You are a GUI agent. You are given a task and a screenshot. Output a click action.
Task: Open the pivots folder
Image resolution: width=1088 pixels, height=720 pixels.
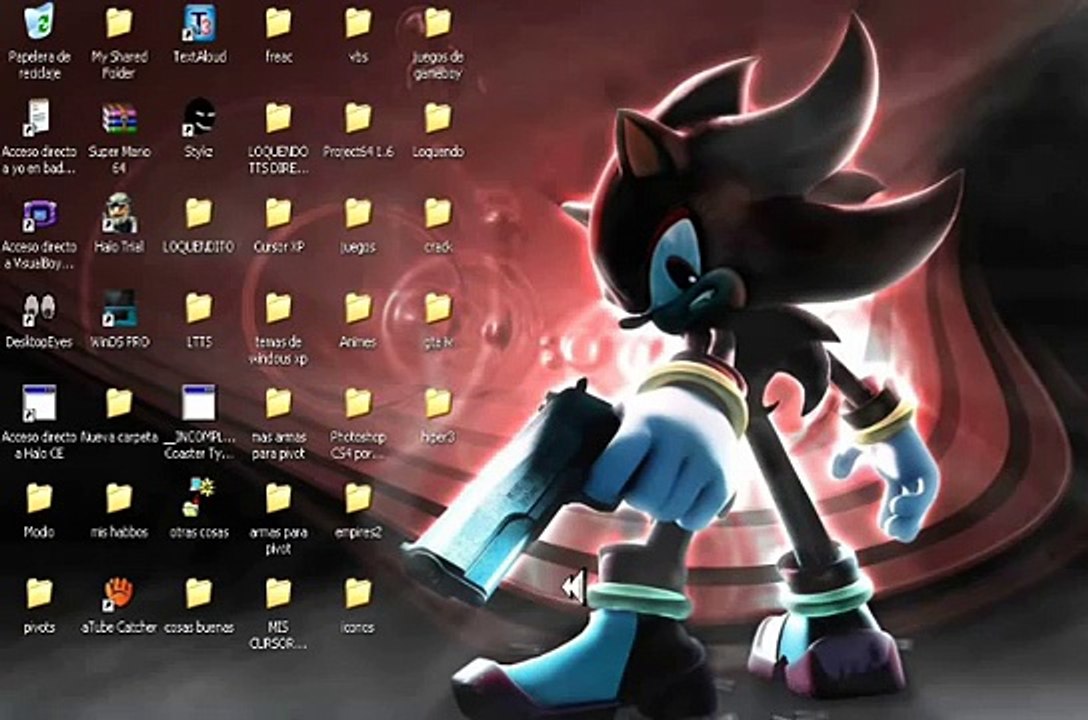point(39,592)
